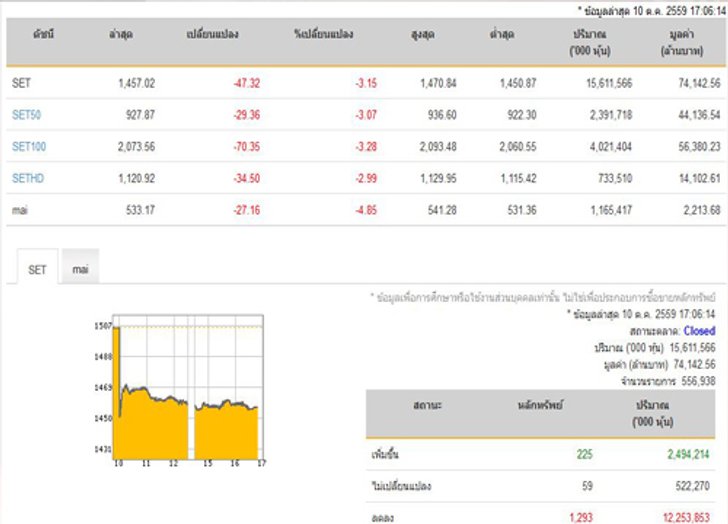Select SET50 low value 922.30

(522, 115)
